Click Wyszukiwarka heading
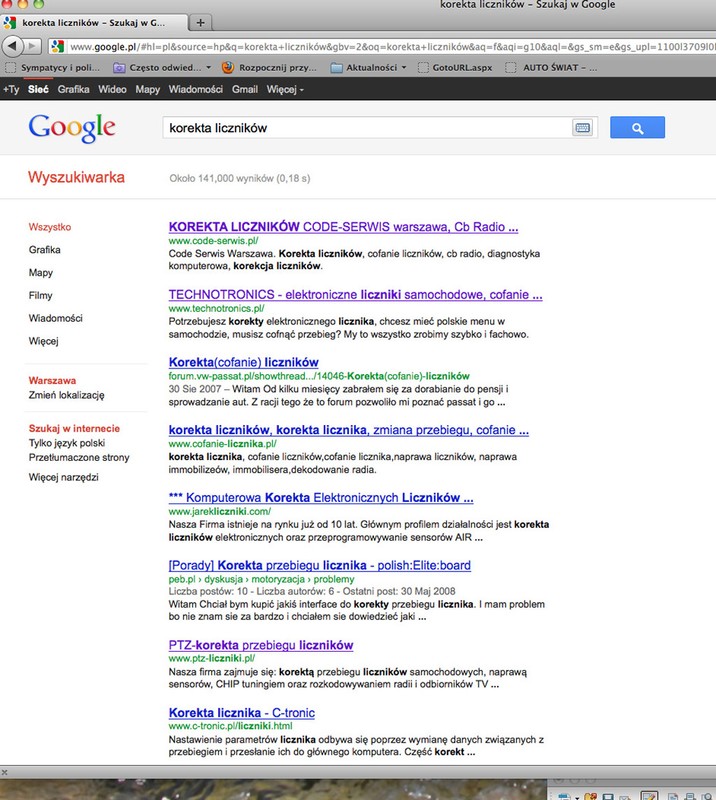Image resolution: width=716 pixels, height=800 pixels. [77, 177]
